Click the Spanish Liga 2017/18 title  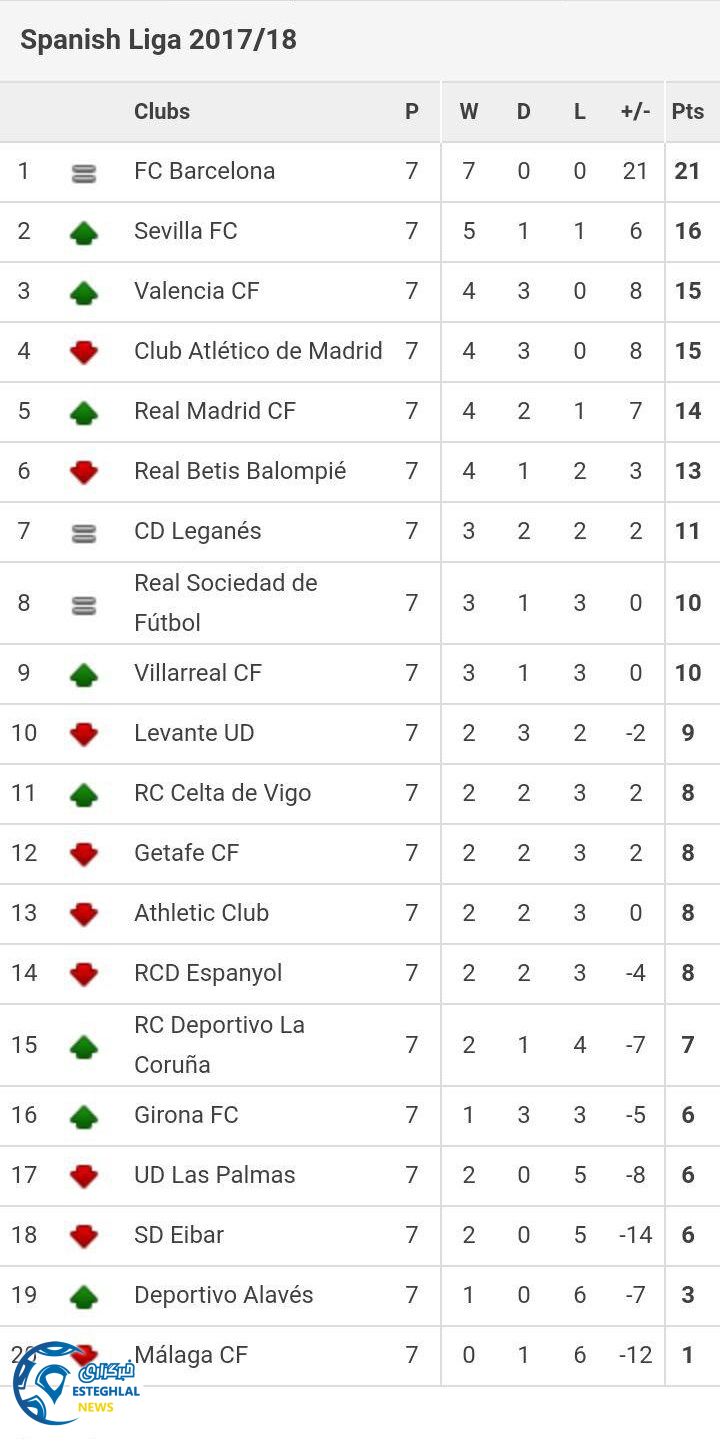(x=158, y=40)
